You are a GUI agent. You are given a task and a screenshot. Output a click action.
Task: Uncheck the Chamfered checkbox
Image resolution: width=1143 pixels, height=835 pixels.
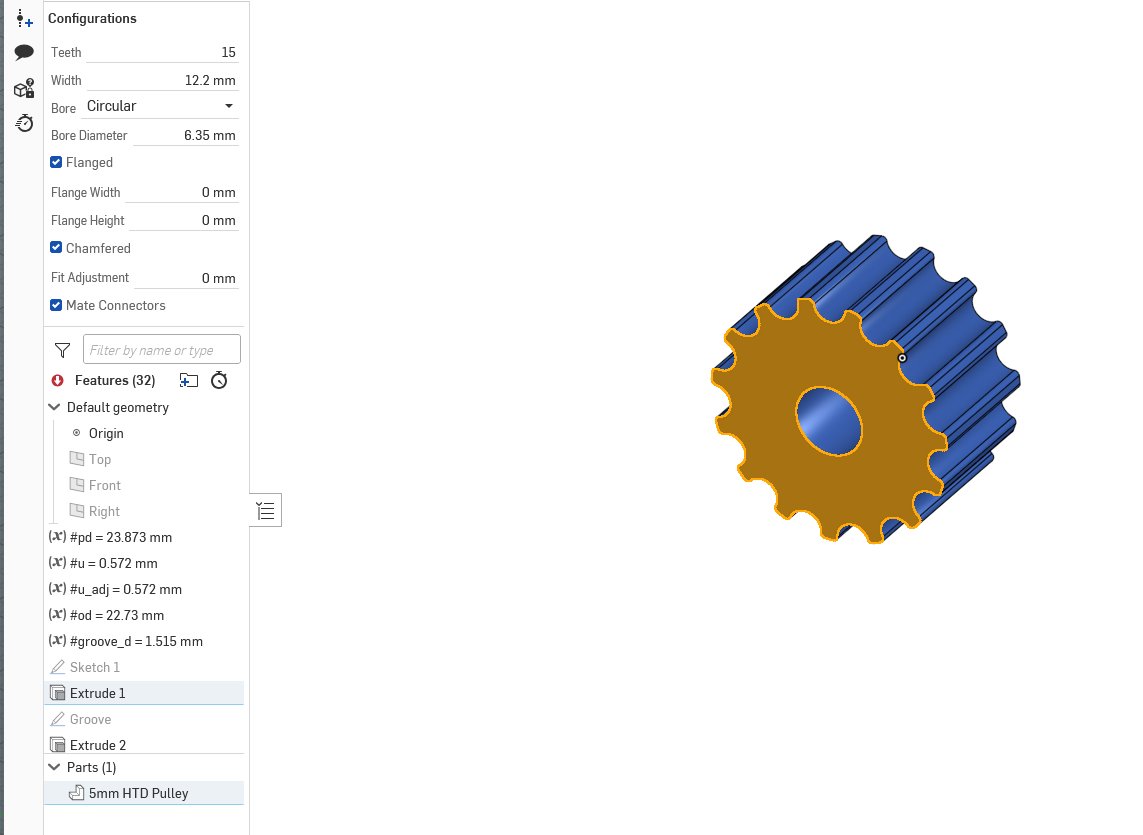coord(56,247)
